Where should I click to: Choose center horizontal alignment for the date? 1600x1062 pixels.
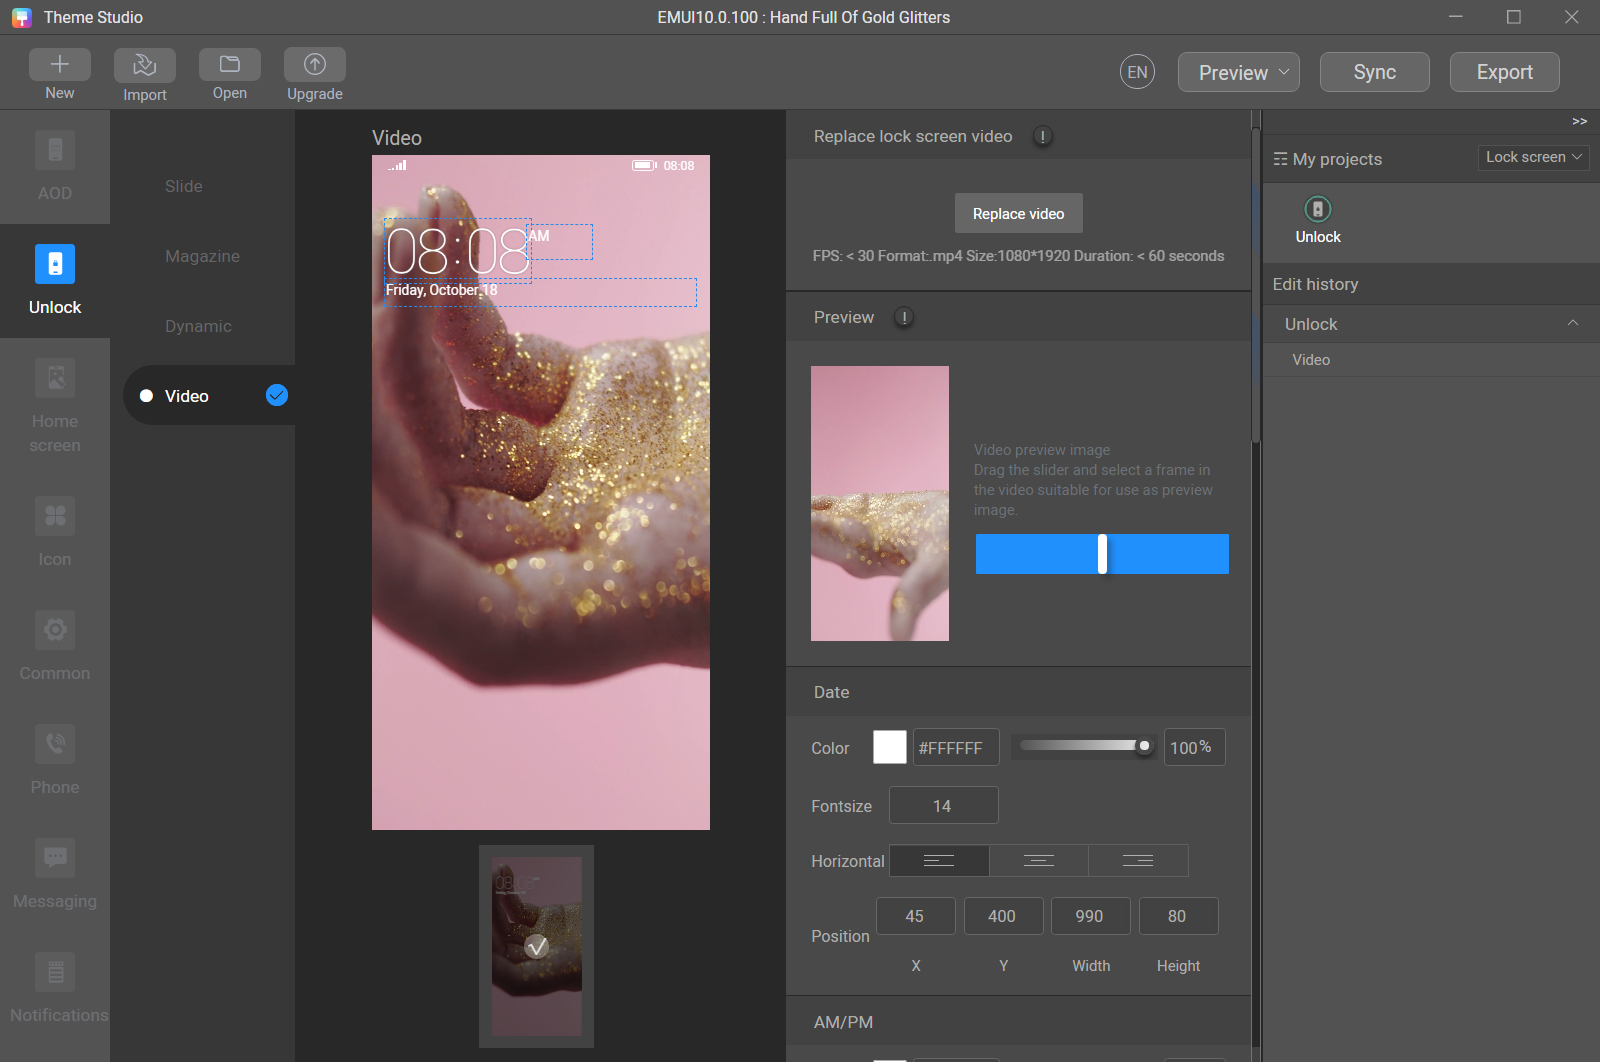[x=1039, y=861]
